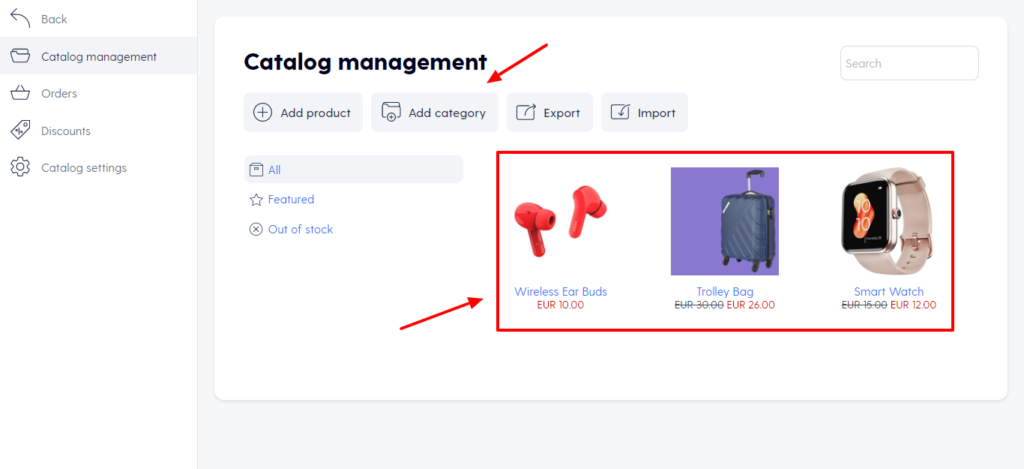The image size is (1024, 469).
Task: Click the struck-through EUR 30.00 price
Action: click(699, 304)
